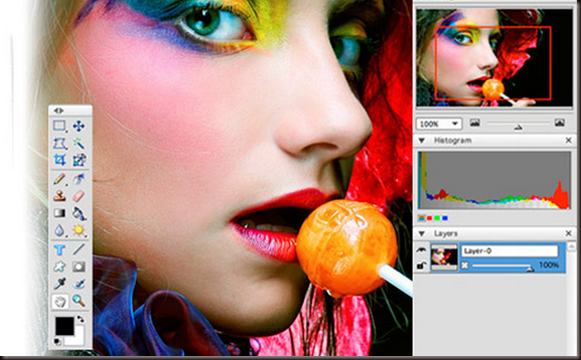Select the Brush tool beside the Pencil
The height and width of the screenshot is (360, 581).
79,179
